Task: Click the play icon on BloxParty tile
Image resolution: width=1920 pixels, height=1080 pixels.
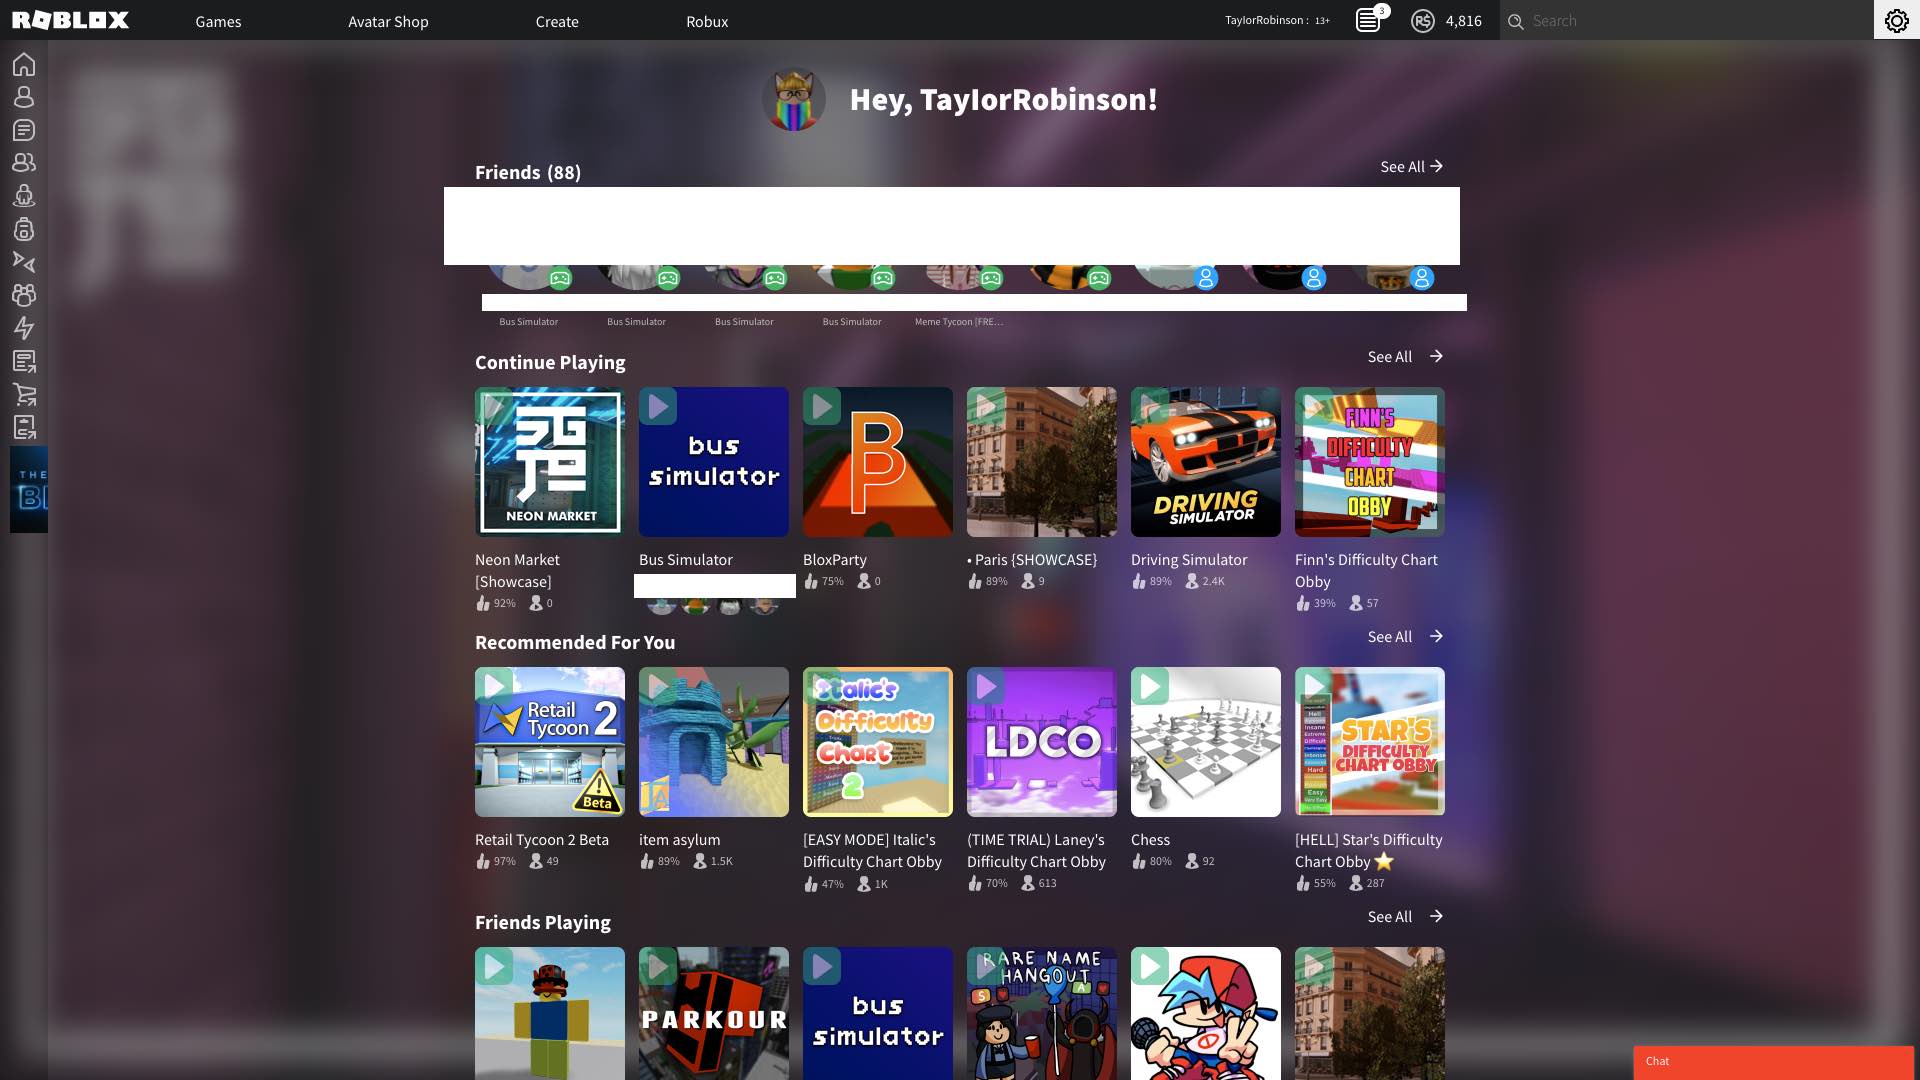Action: pyautogui.click(x=822, y=406)
